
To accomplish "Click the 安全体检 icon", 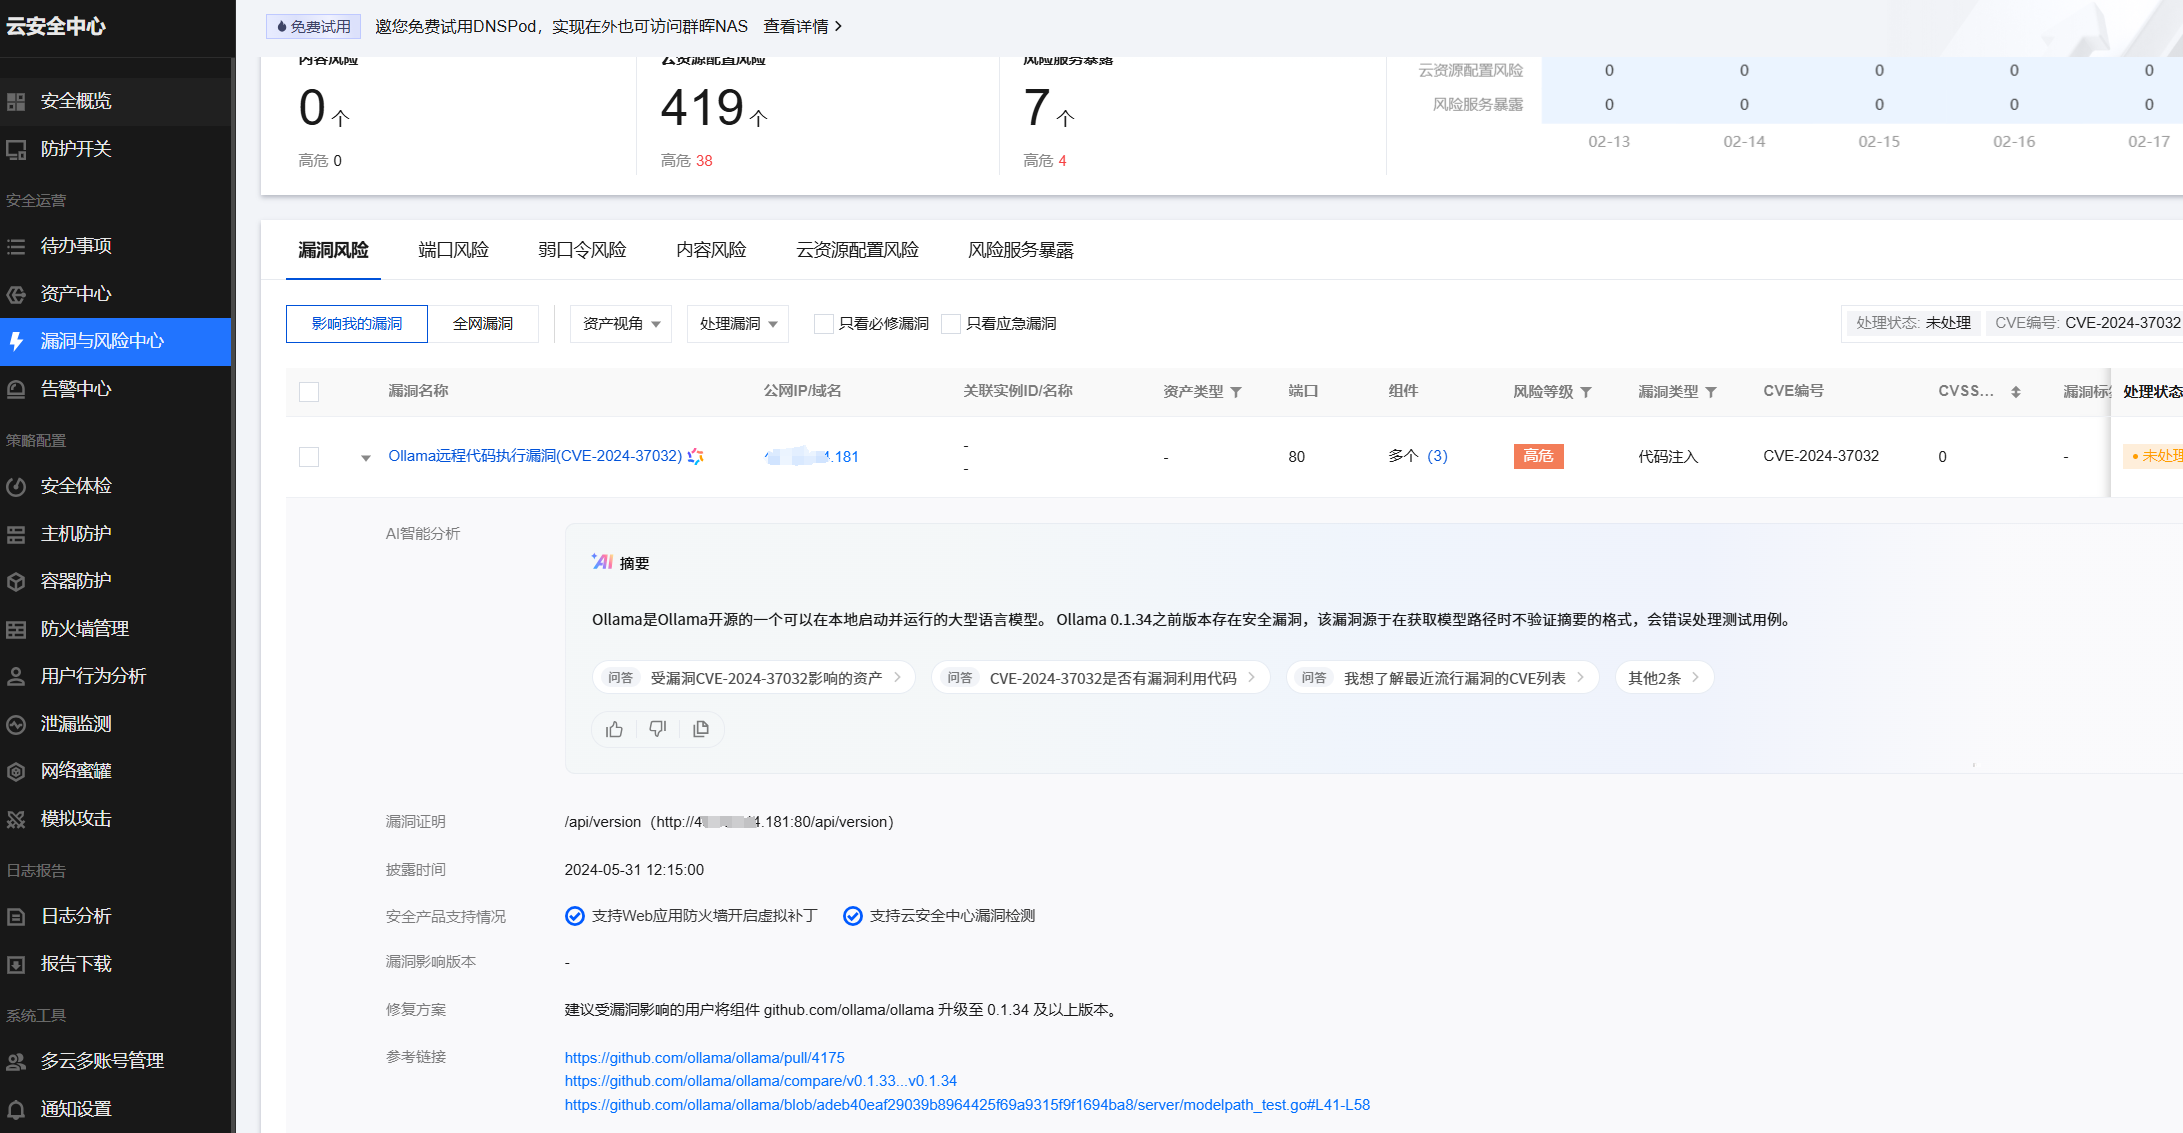I will pyautogui.click(x=16, y=487).
